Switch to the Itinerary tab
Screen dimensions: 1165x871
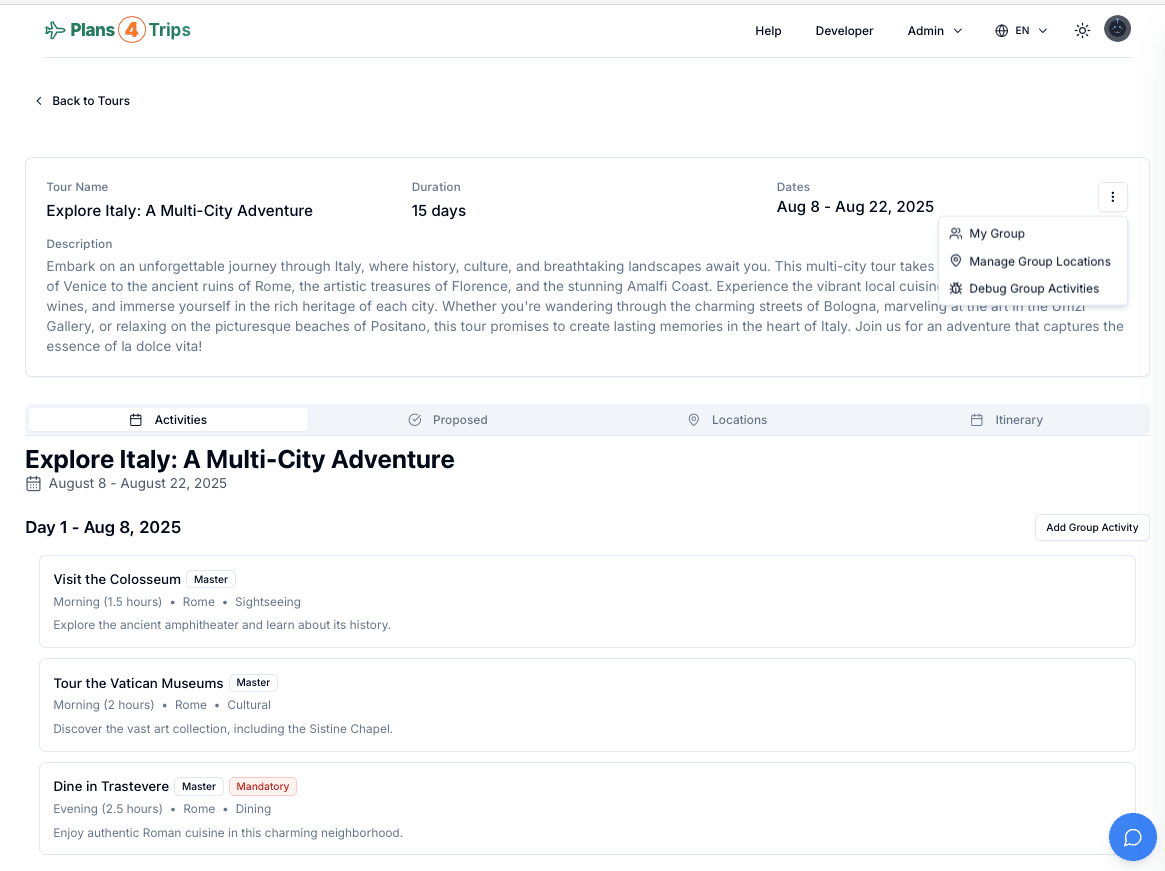1017,420
